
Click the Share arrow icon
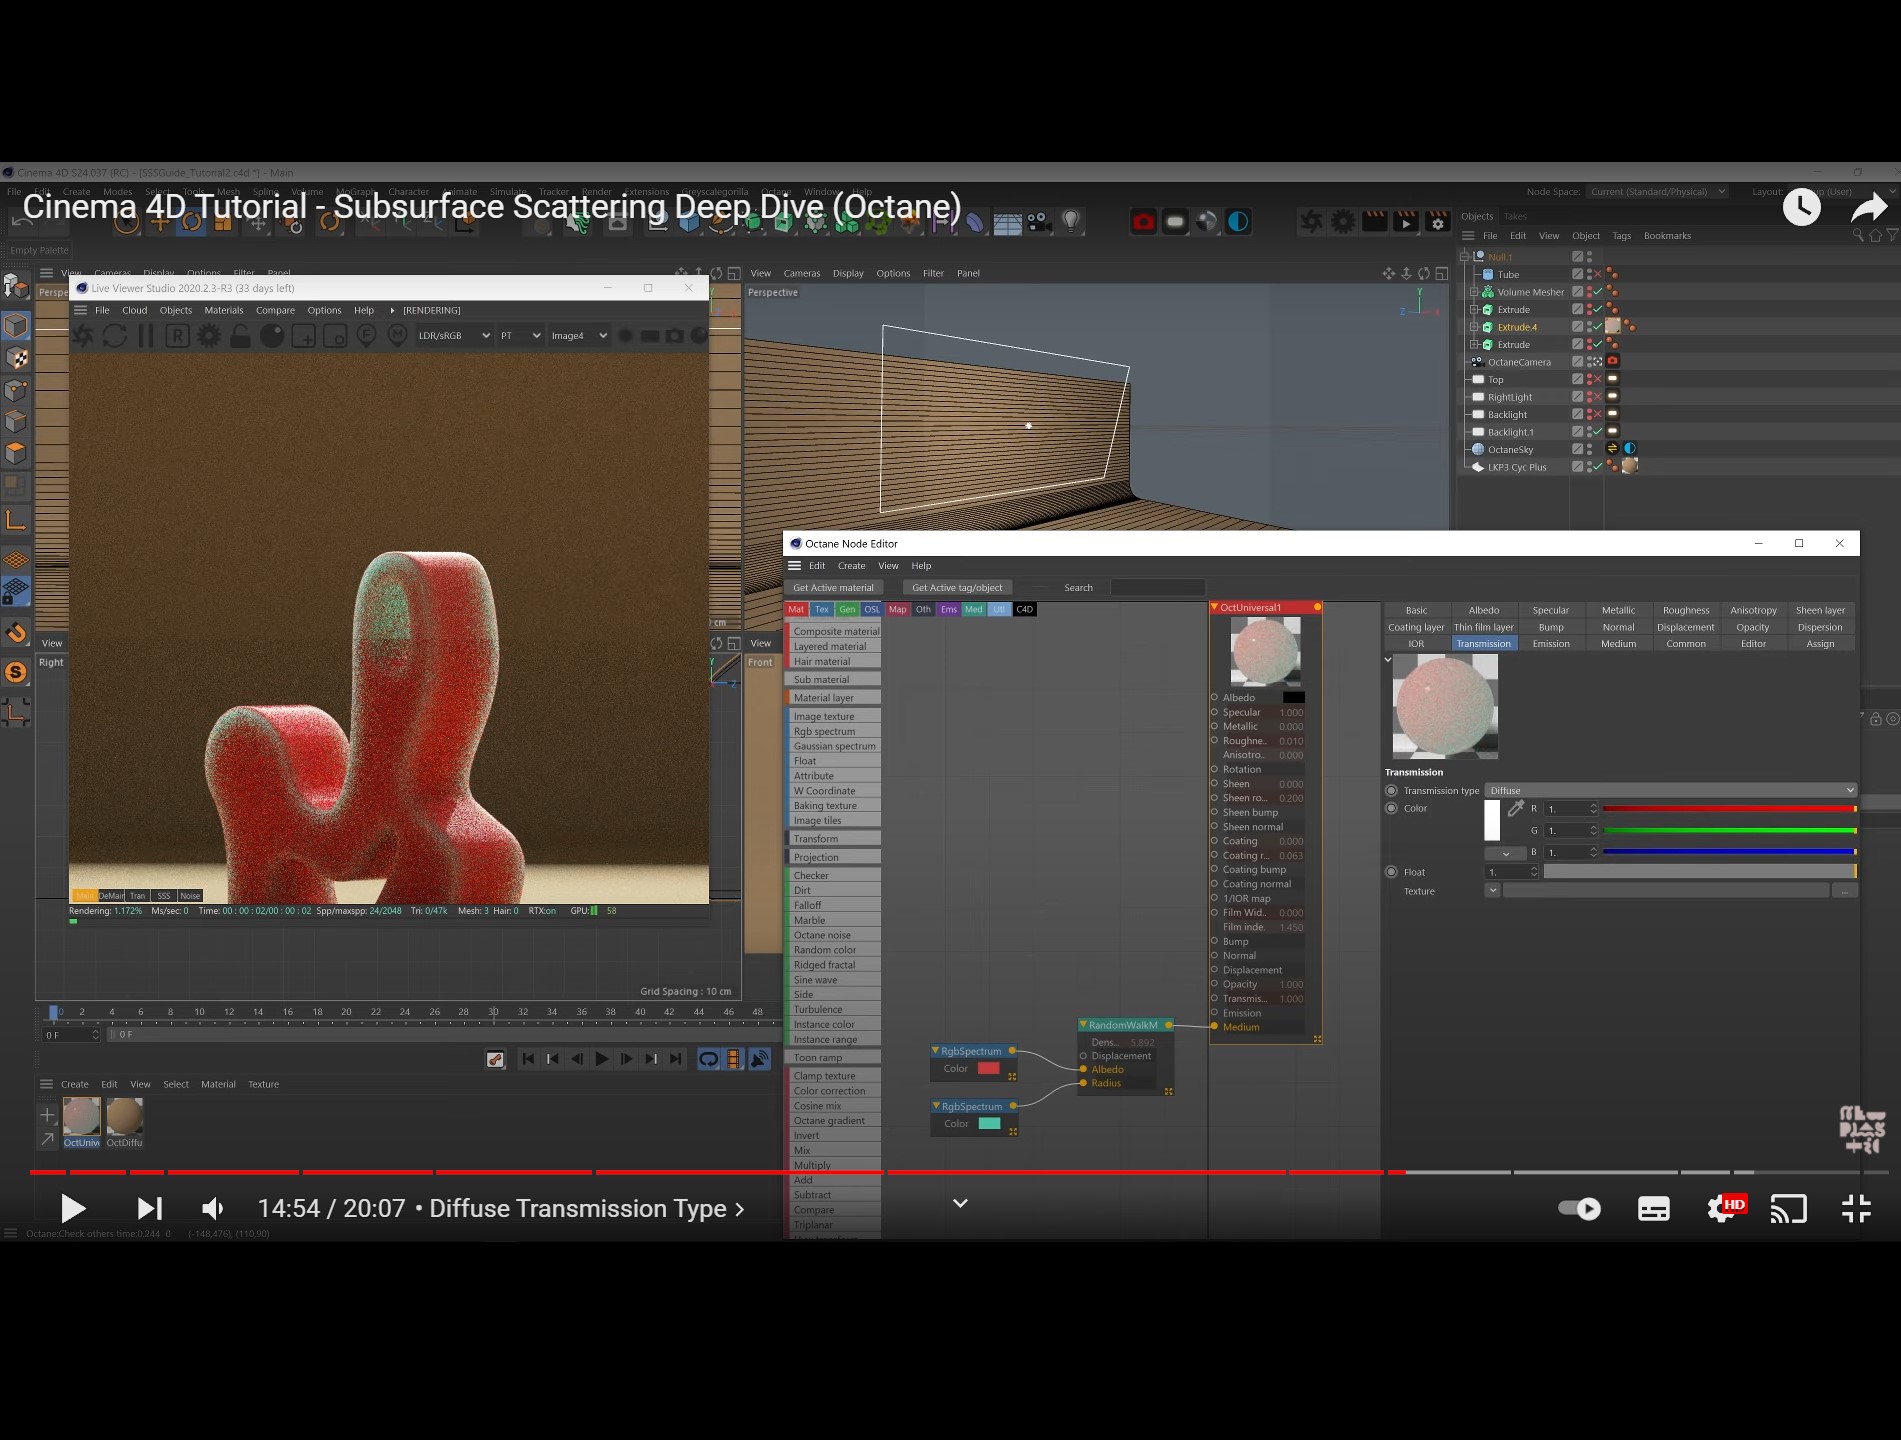point(1868,207)
